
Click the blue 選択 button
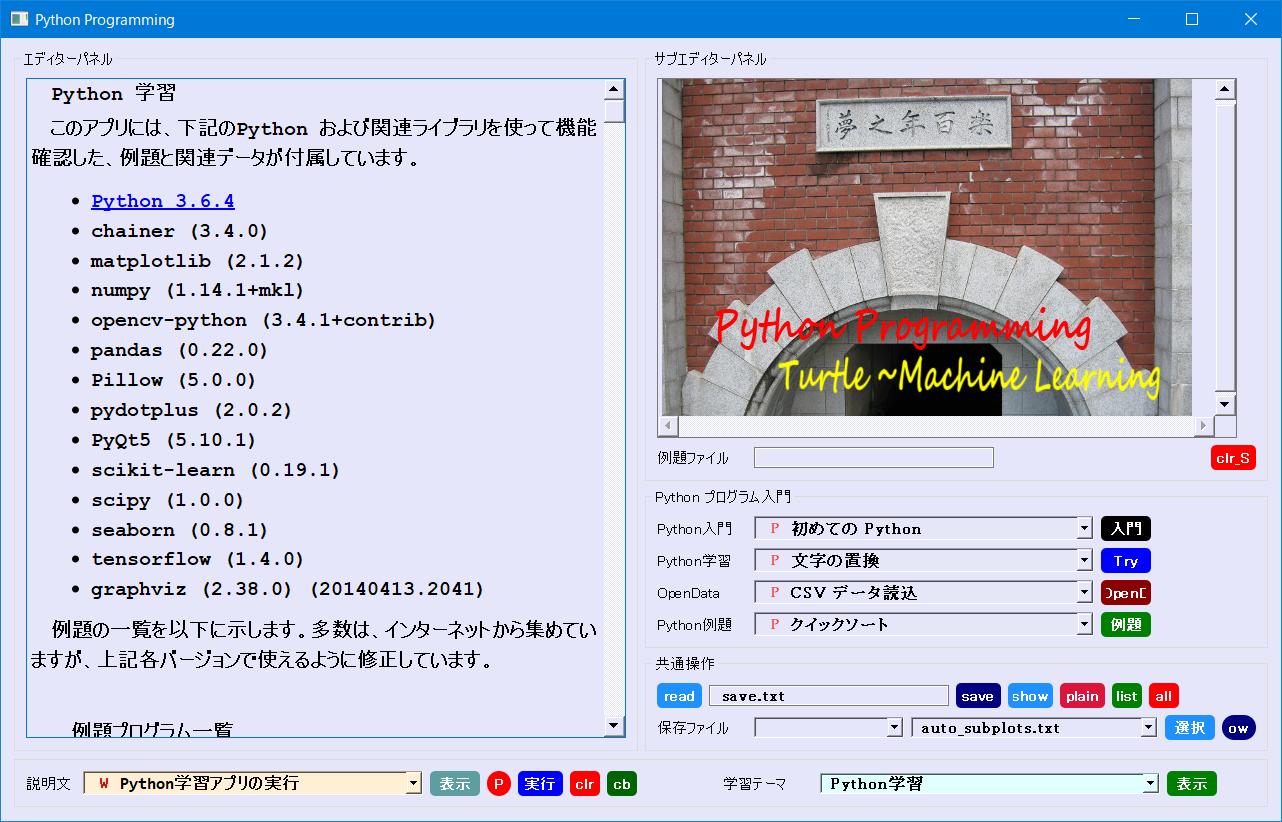pos(1190,727)
